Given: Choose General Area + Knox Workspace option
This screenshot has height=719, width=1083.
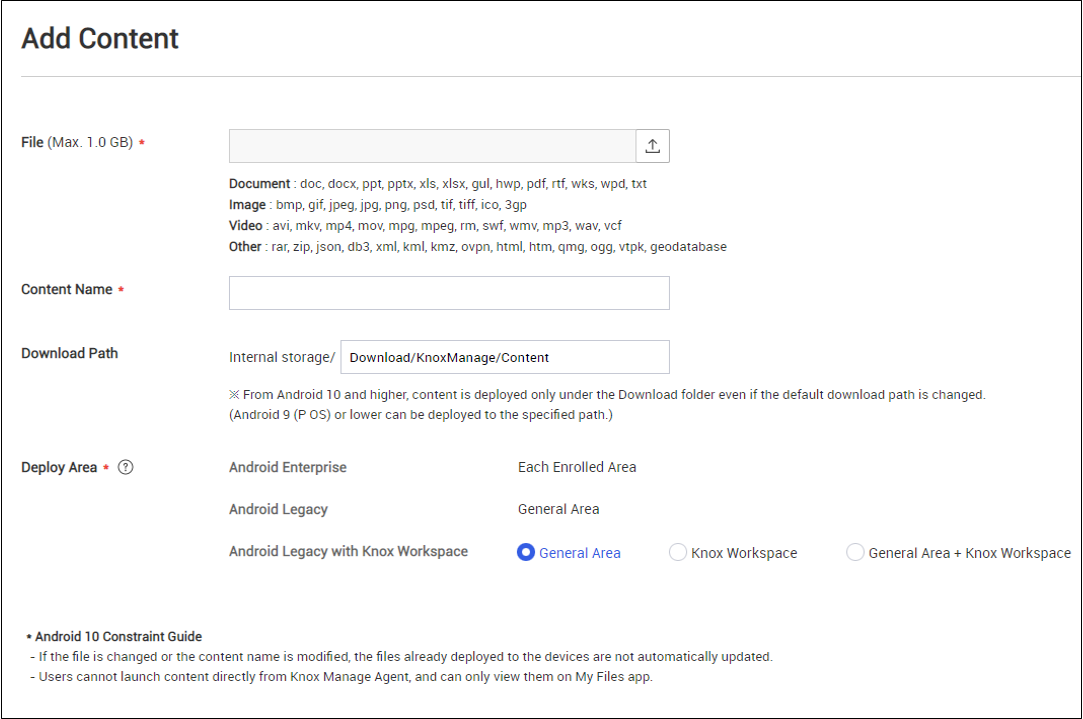Looking at the screenshot, I should point(855,553).
